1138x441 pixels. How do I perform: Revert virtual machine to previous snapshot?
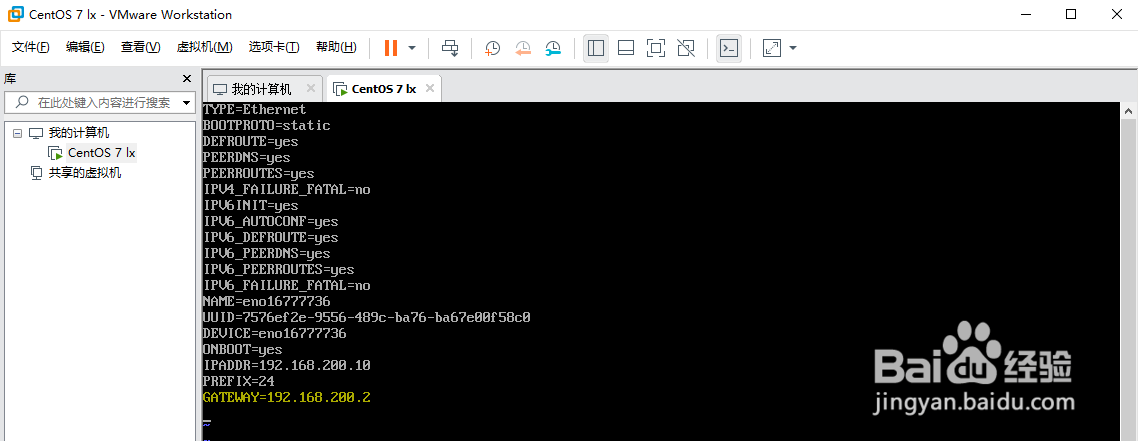tap(523, 48)
